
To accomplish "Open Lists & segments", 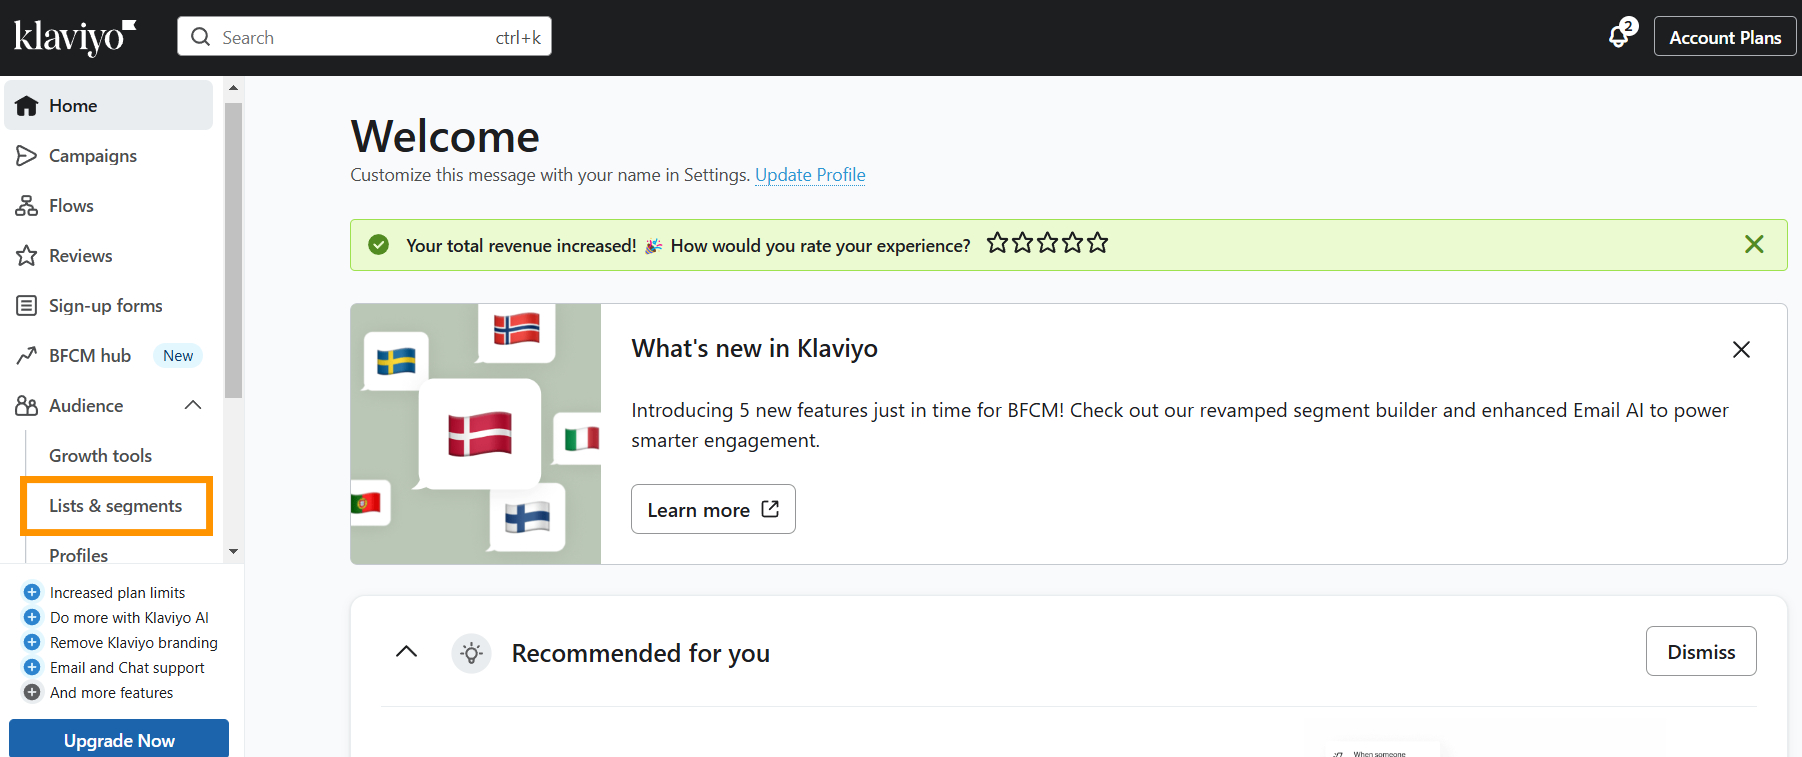I will coord(116,506).
